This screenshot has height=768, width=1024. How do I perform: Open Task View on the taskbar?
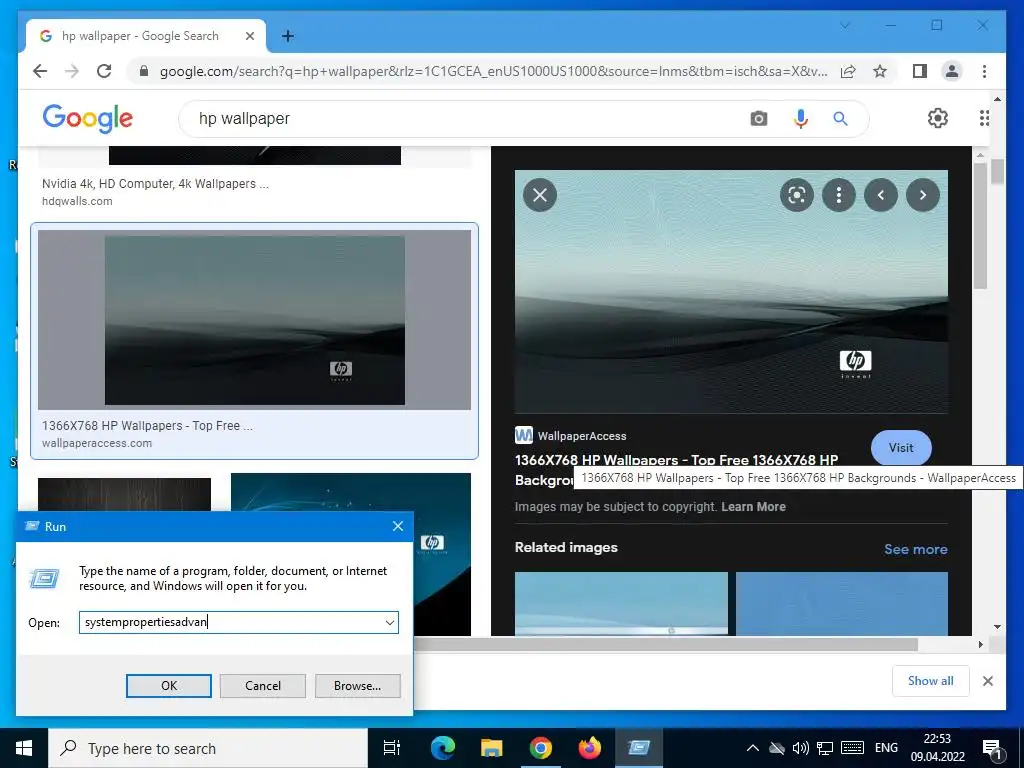click(392, 748)
